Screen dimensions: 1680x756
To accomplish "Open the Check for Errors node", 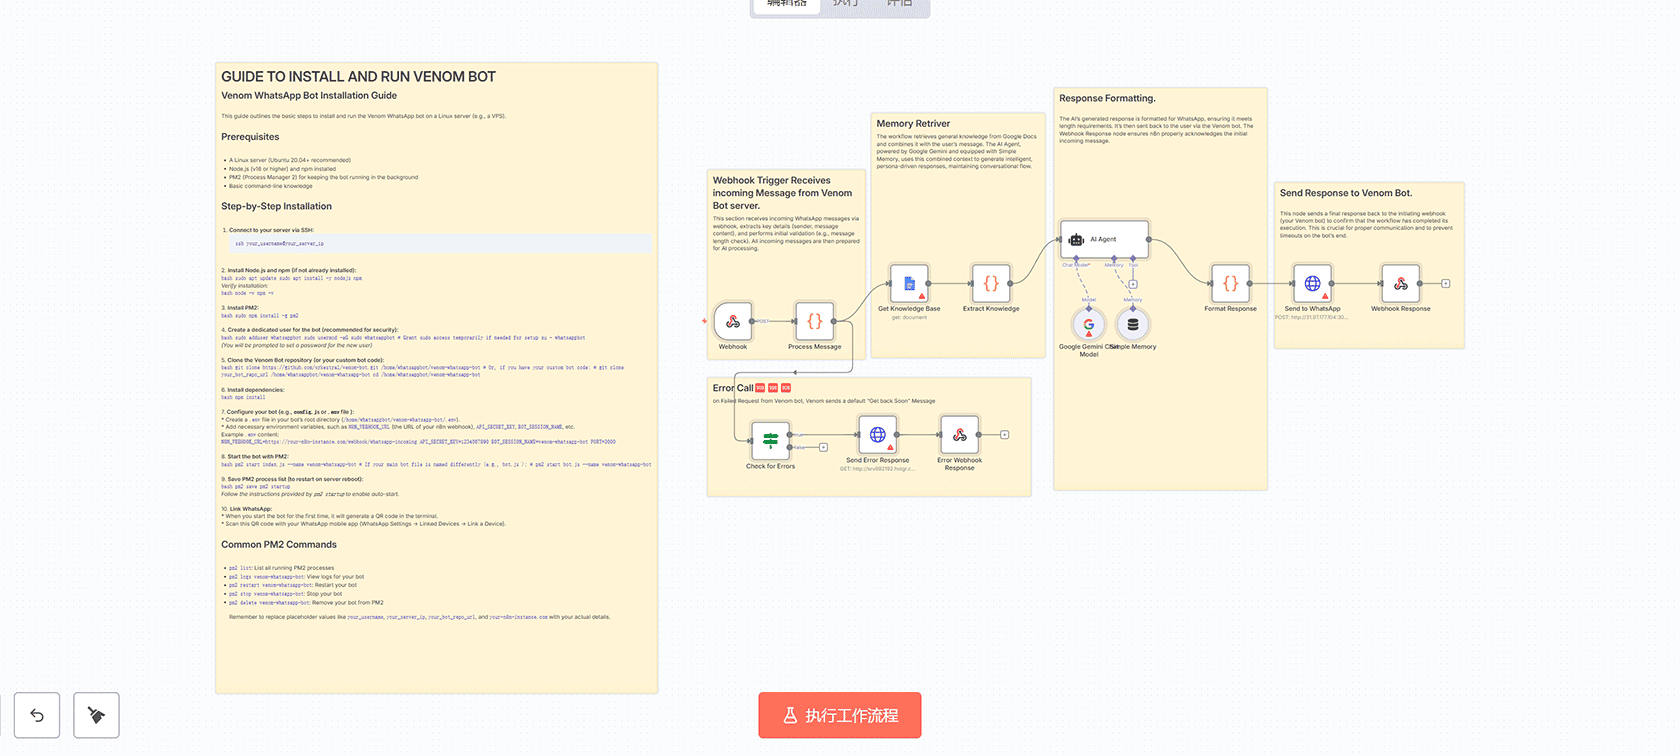I will click(x=770, y=440).
